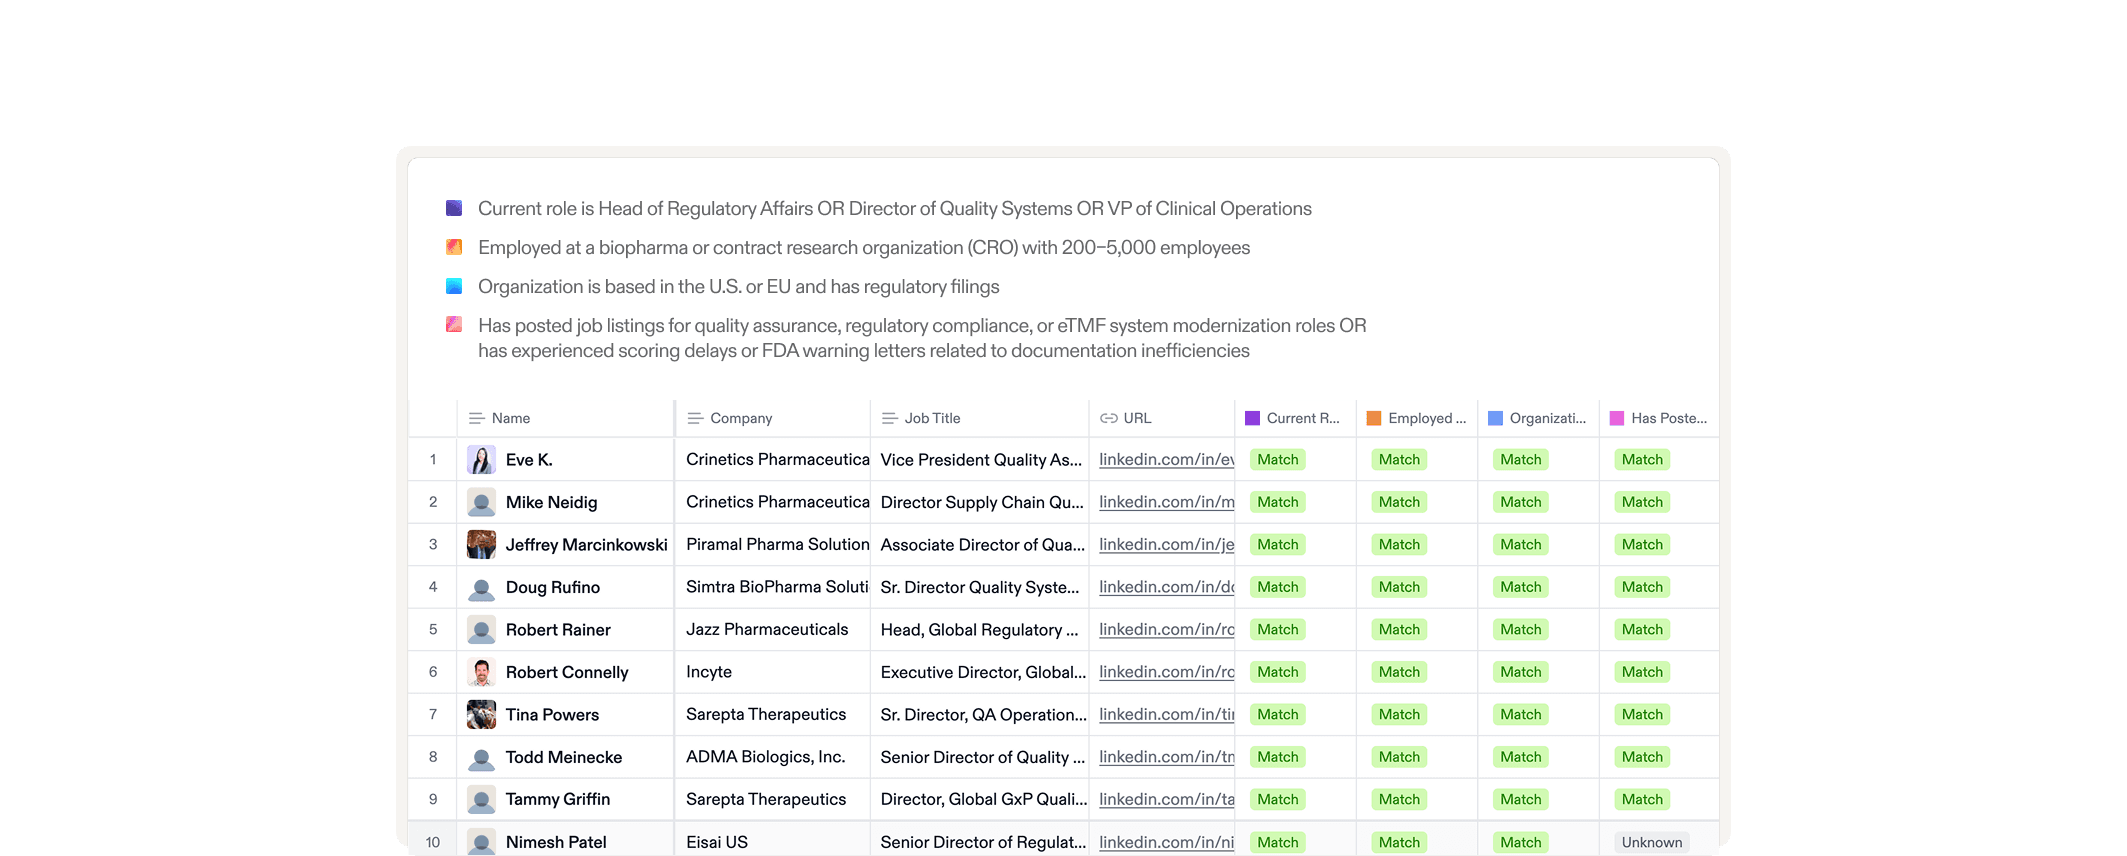Screen dimensions: 2127x856
Task: Click Eve K.'s profile photo
Action: point(481,460)
